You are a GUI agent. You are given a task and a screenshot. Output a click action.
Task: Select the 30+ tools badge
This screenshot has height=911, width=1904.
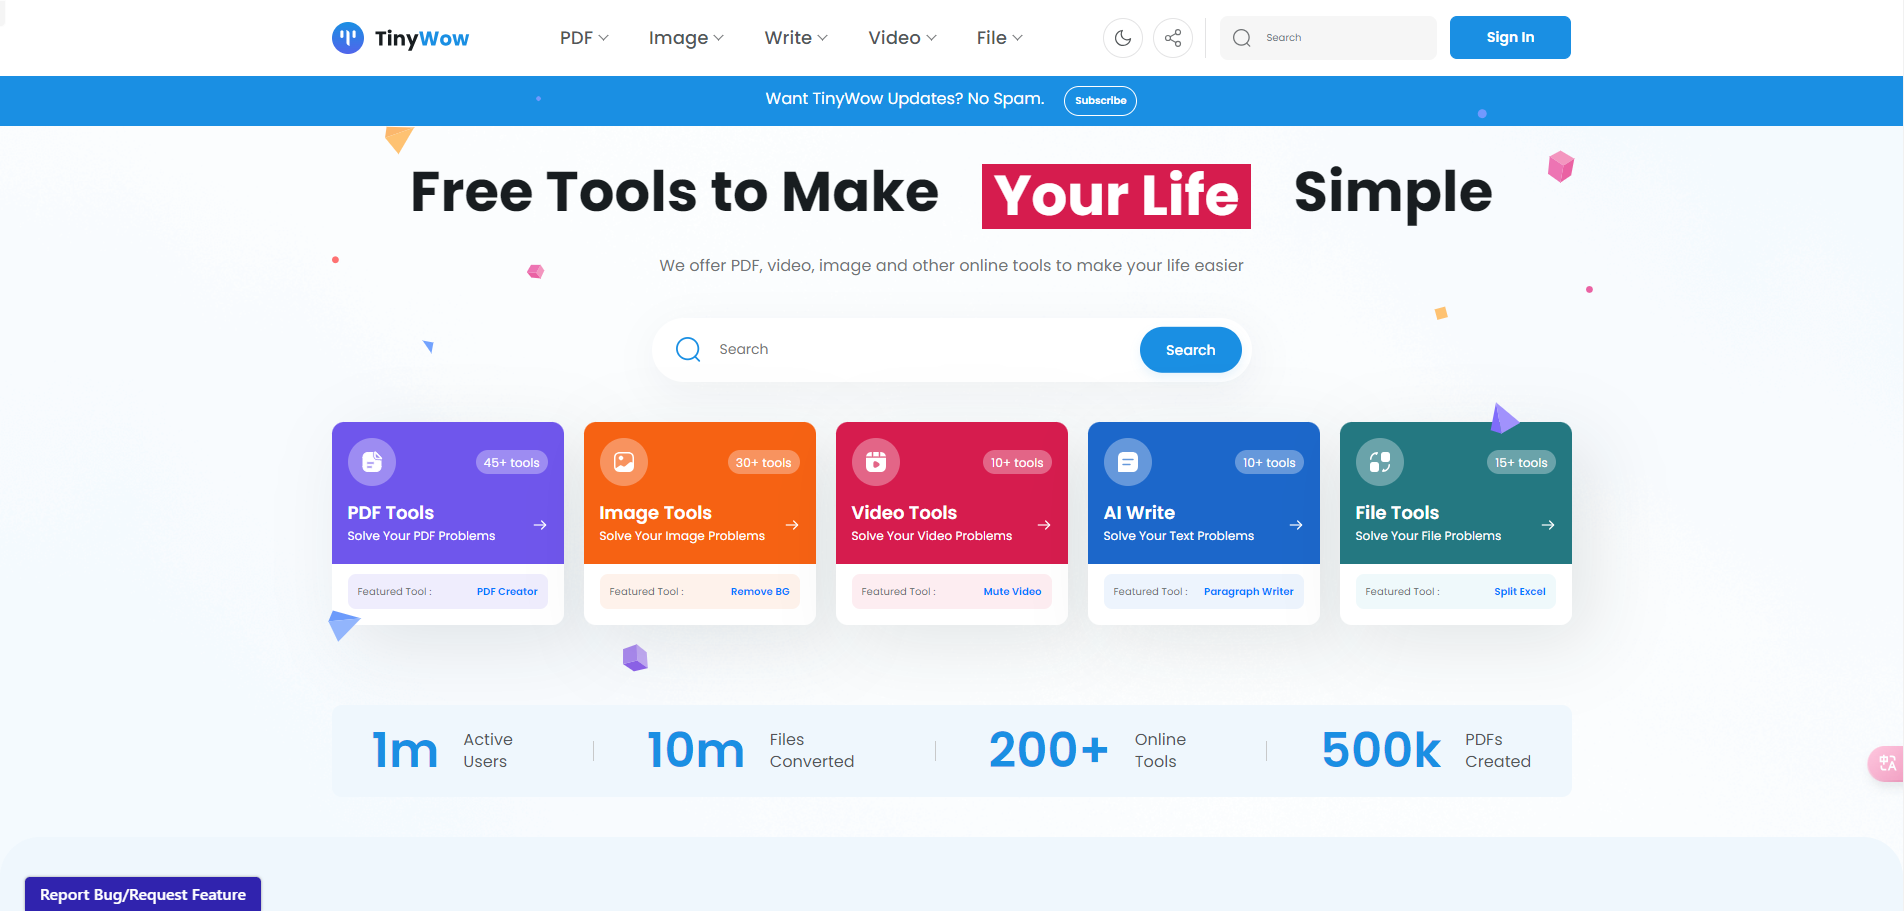coord(764,462)
